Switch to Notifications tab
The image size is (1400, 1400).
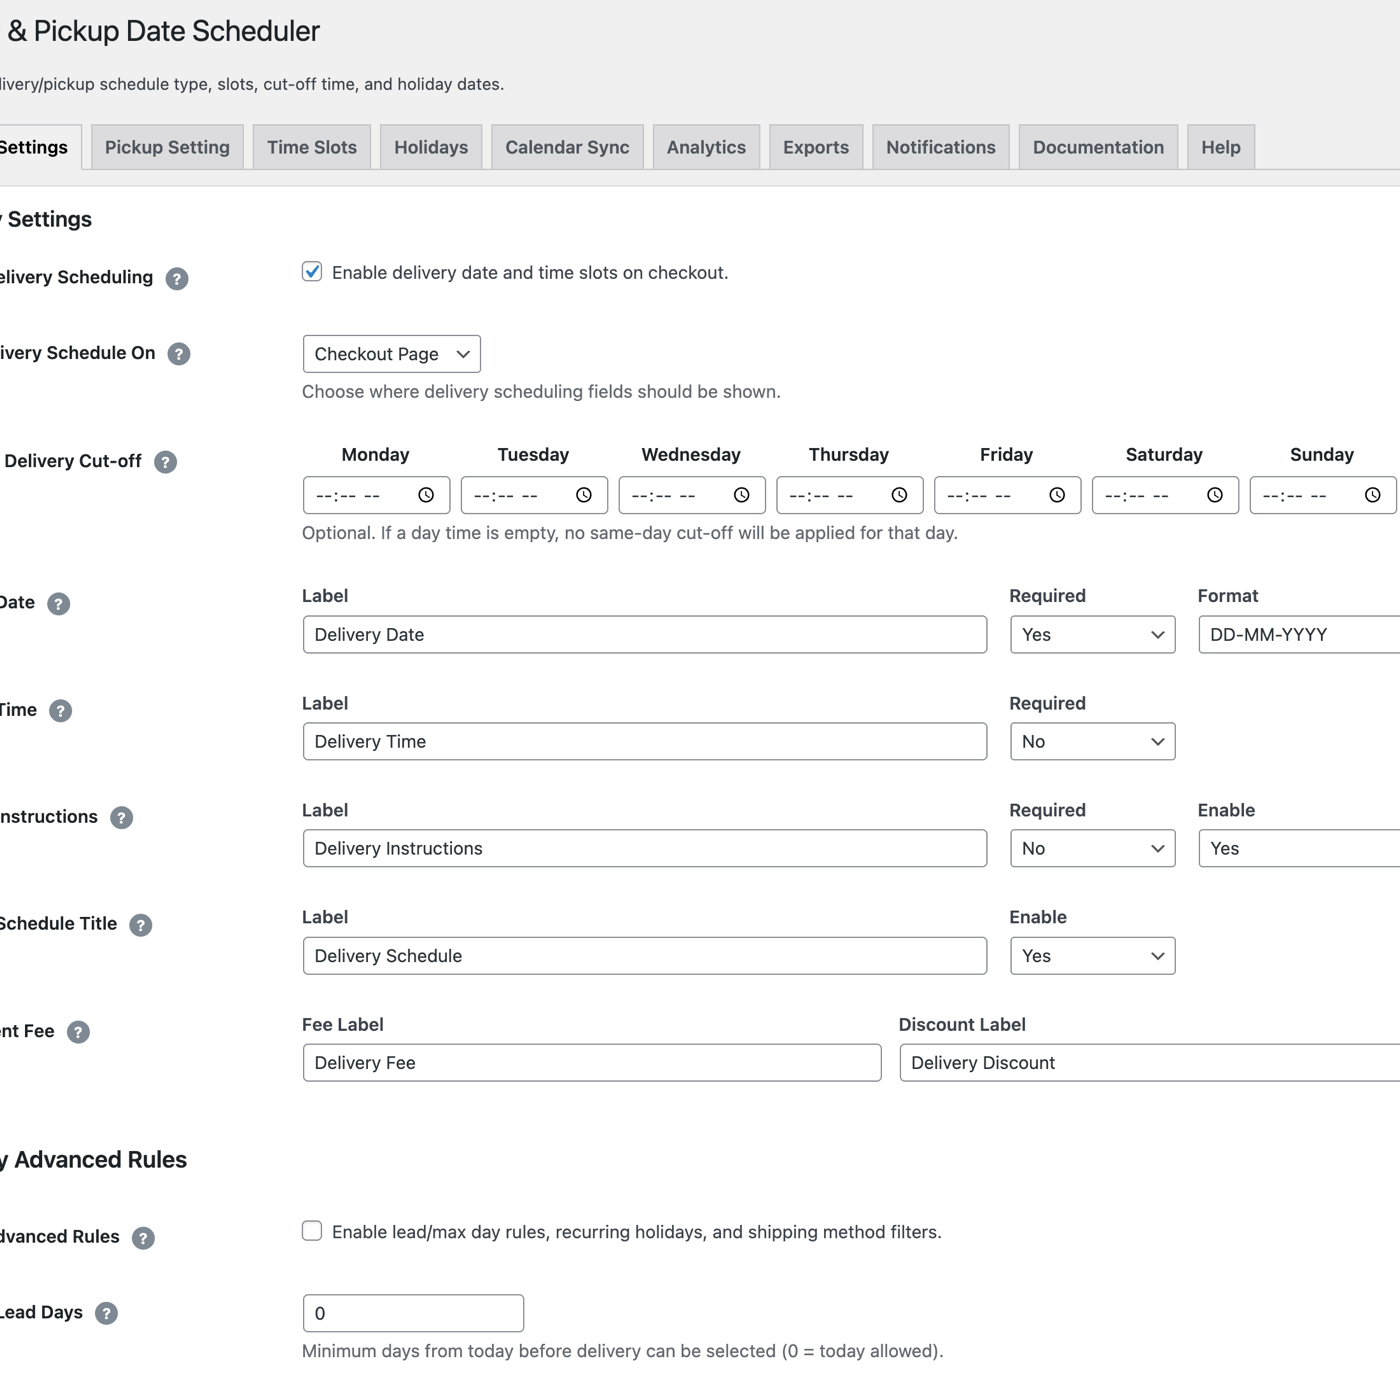[941, 147]
